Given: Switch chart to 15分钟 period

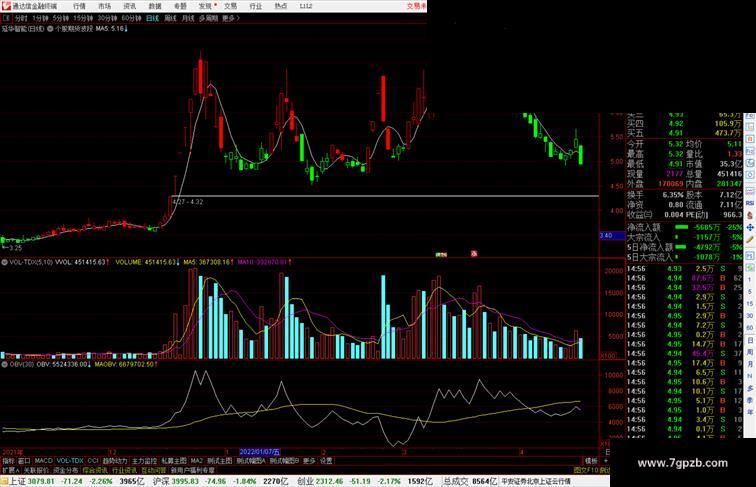Looking at the screenshot, I should (x=82, y=18).
